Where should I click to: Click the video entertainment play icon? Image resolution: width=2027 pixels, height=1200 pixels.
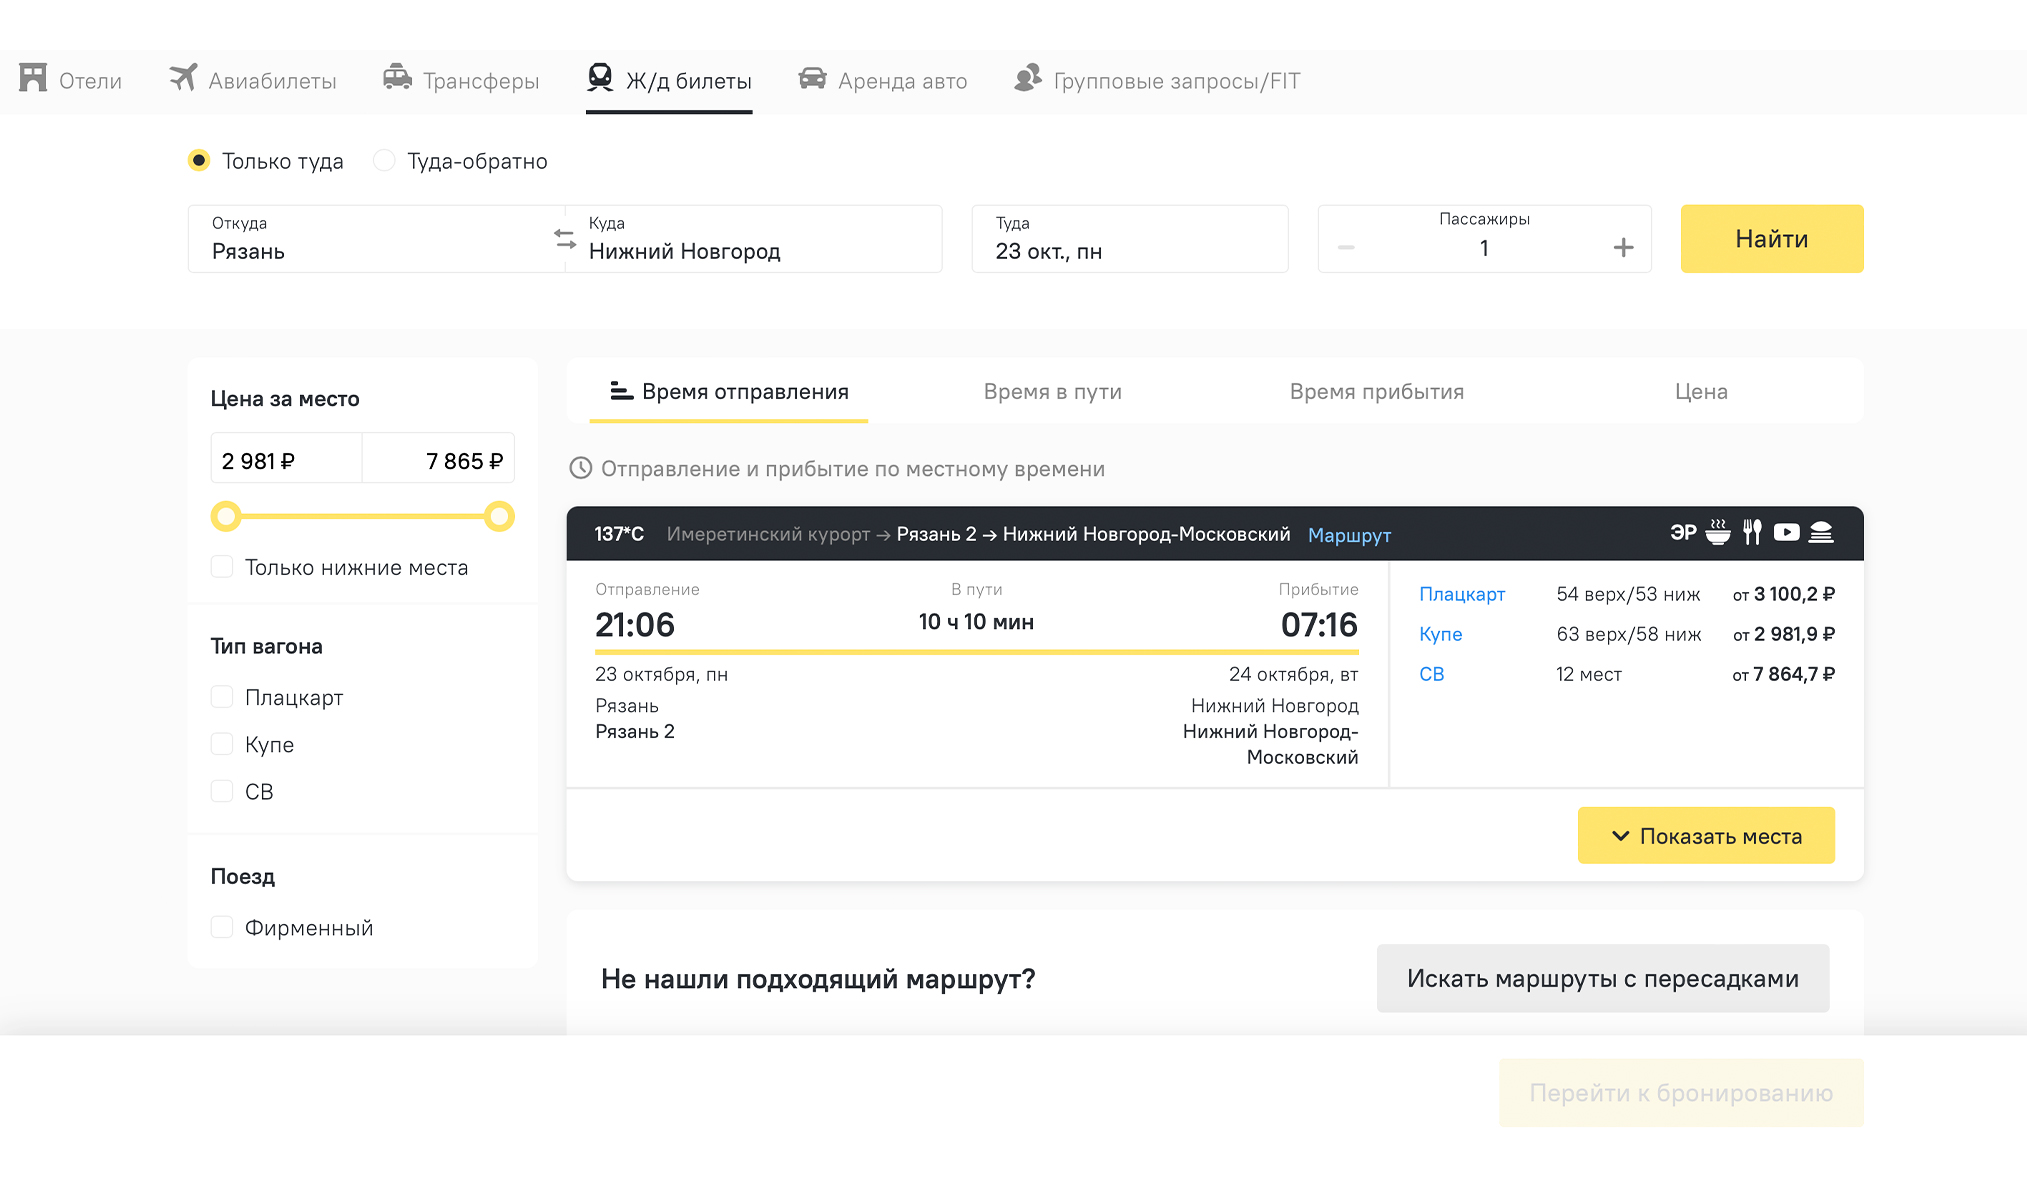1786,533
